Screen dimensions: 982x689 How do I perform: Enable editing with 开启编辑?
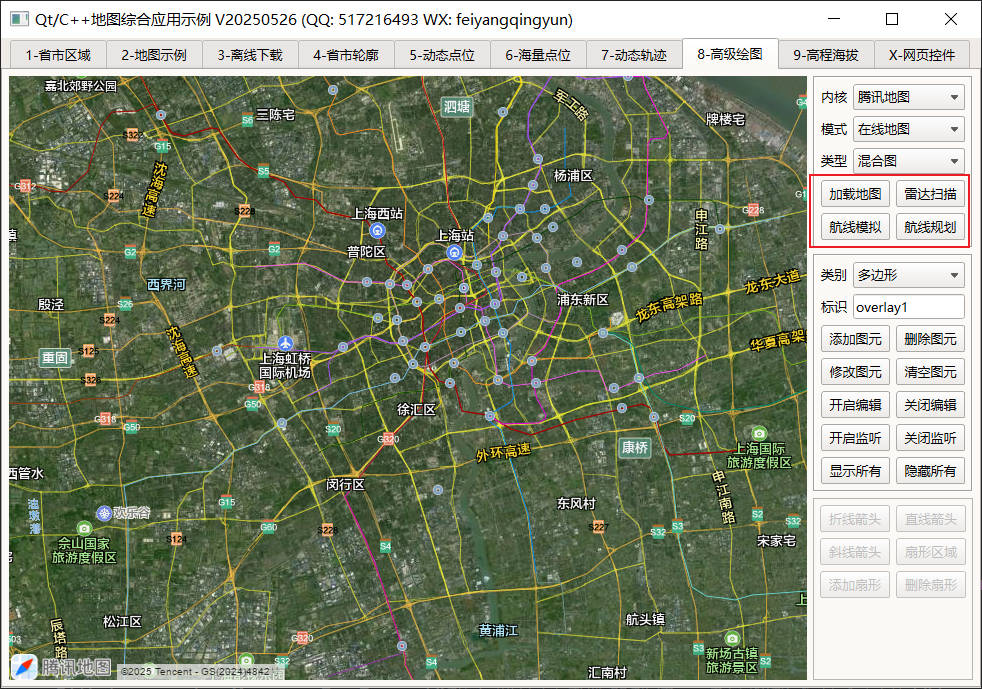(x=855, y=405)
